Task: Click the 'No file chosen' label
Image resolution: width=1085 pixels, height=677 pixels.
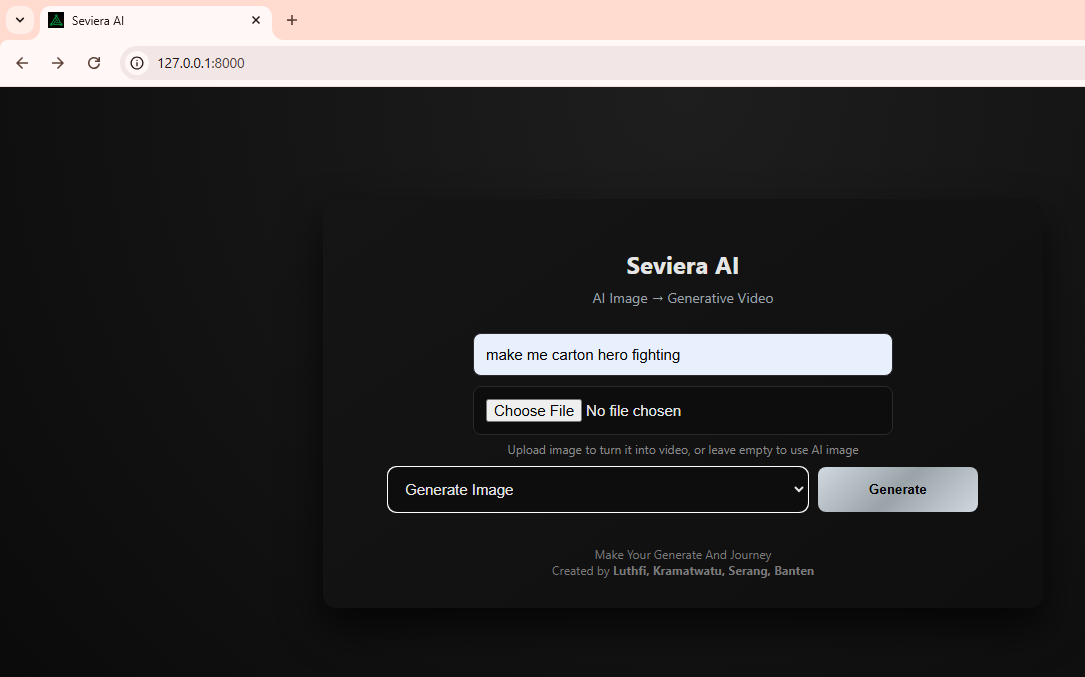Action: pyautogui.click(x=633, y=411)
